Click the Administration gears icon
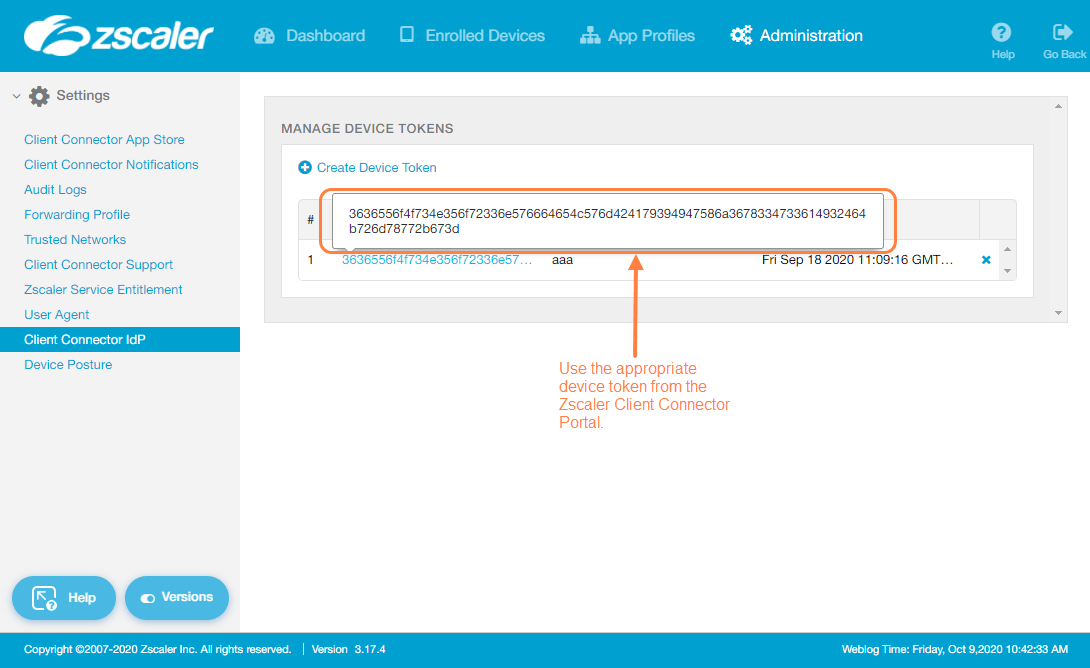This screenshot has height=668, width=1090. [x=740, y=34]
